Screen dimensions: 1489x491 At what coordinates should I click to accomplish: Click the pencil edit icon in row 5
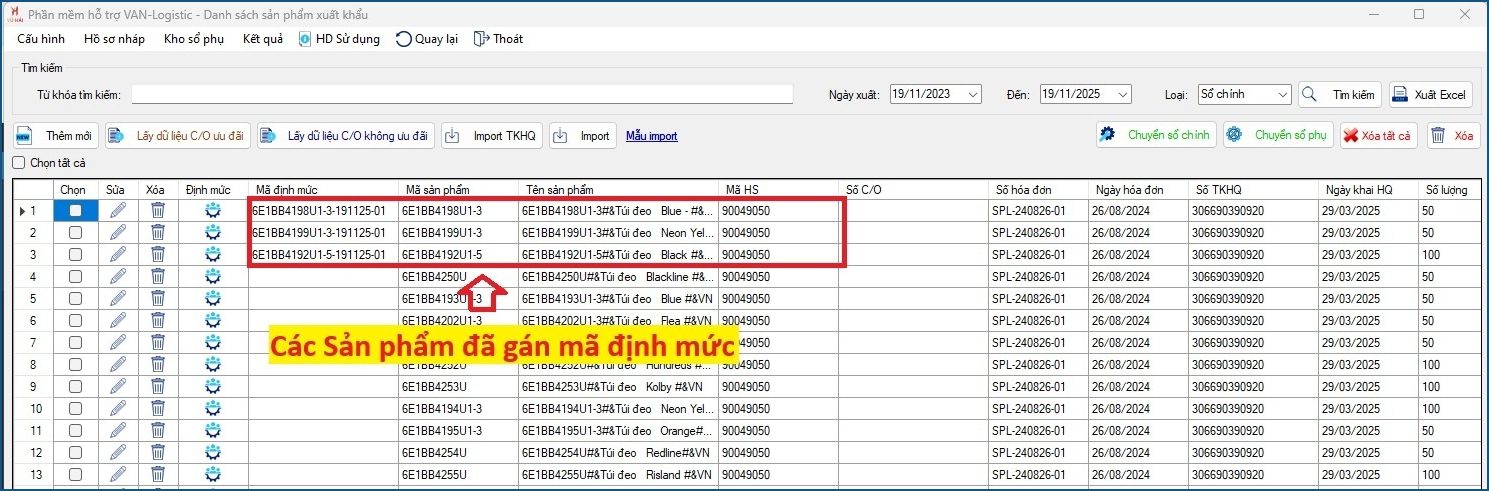(118, 299)
